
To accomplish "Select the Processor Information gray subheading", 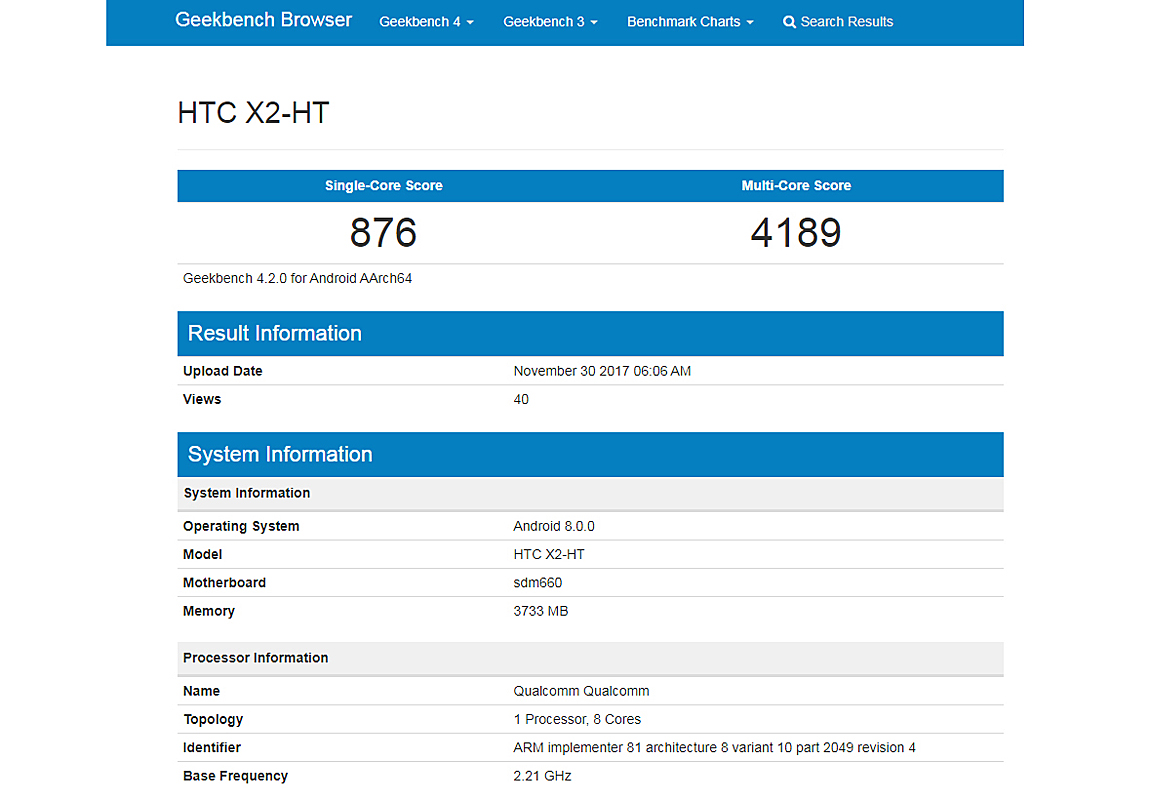I will (x=255, y=658).
